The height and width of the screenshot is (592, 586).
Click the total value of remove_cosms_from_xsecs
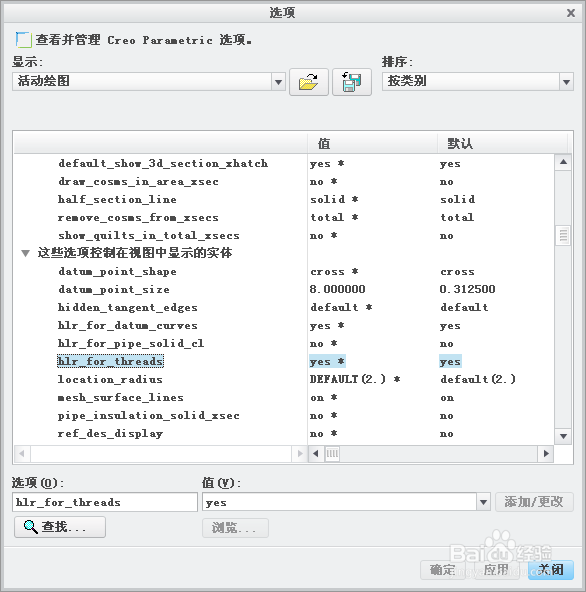pos(334,217)
